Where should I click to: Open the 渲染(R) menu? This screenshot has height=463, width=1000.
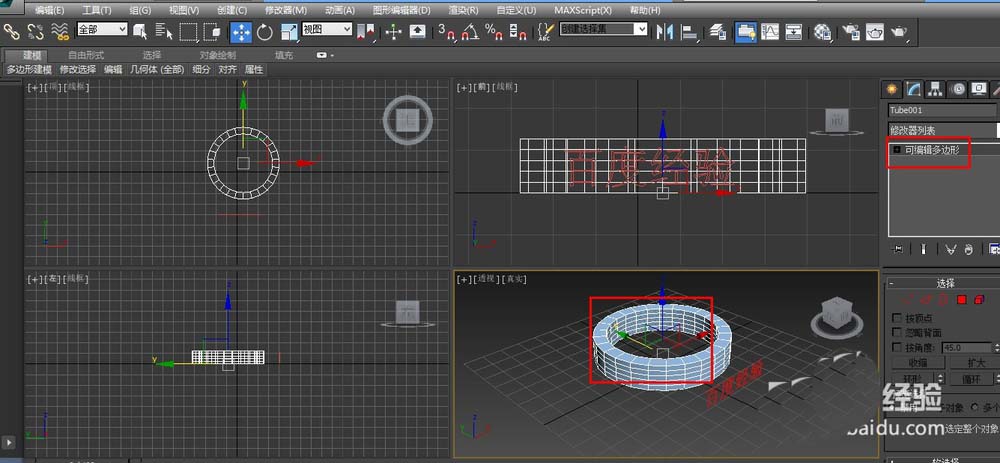point(464,11)
